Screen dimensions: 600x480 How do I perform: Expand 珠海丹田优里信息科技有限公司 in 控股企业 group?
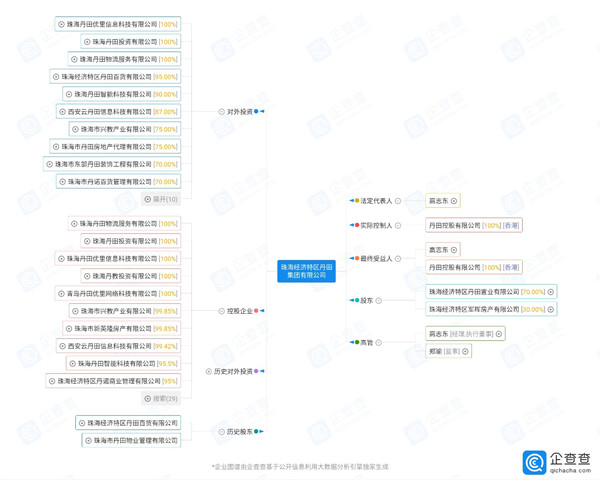point(61,259)
